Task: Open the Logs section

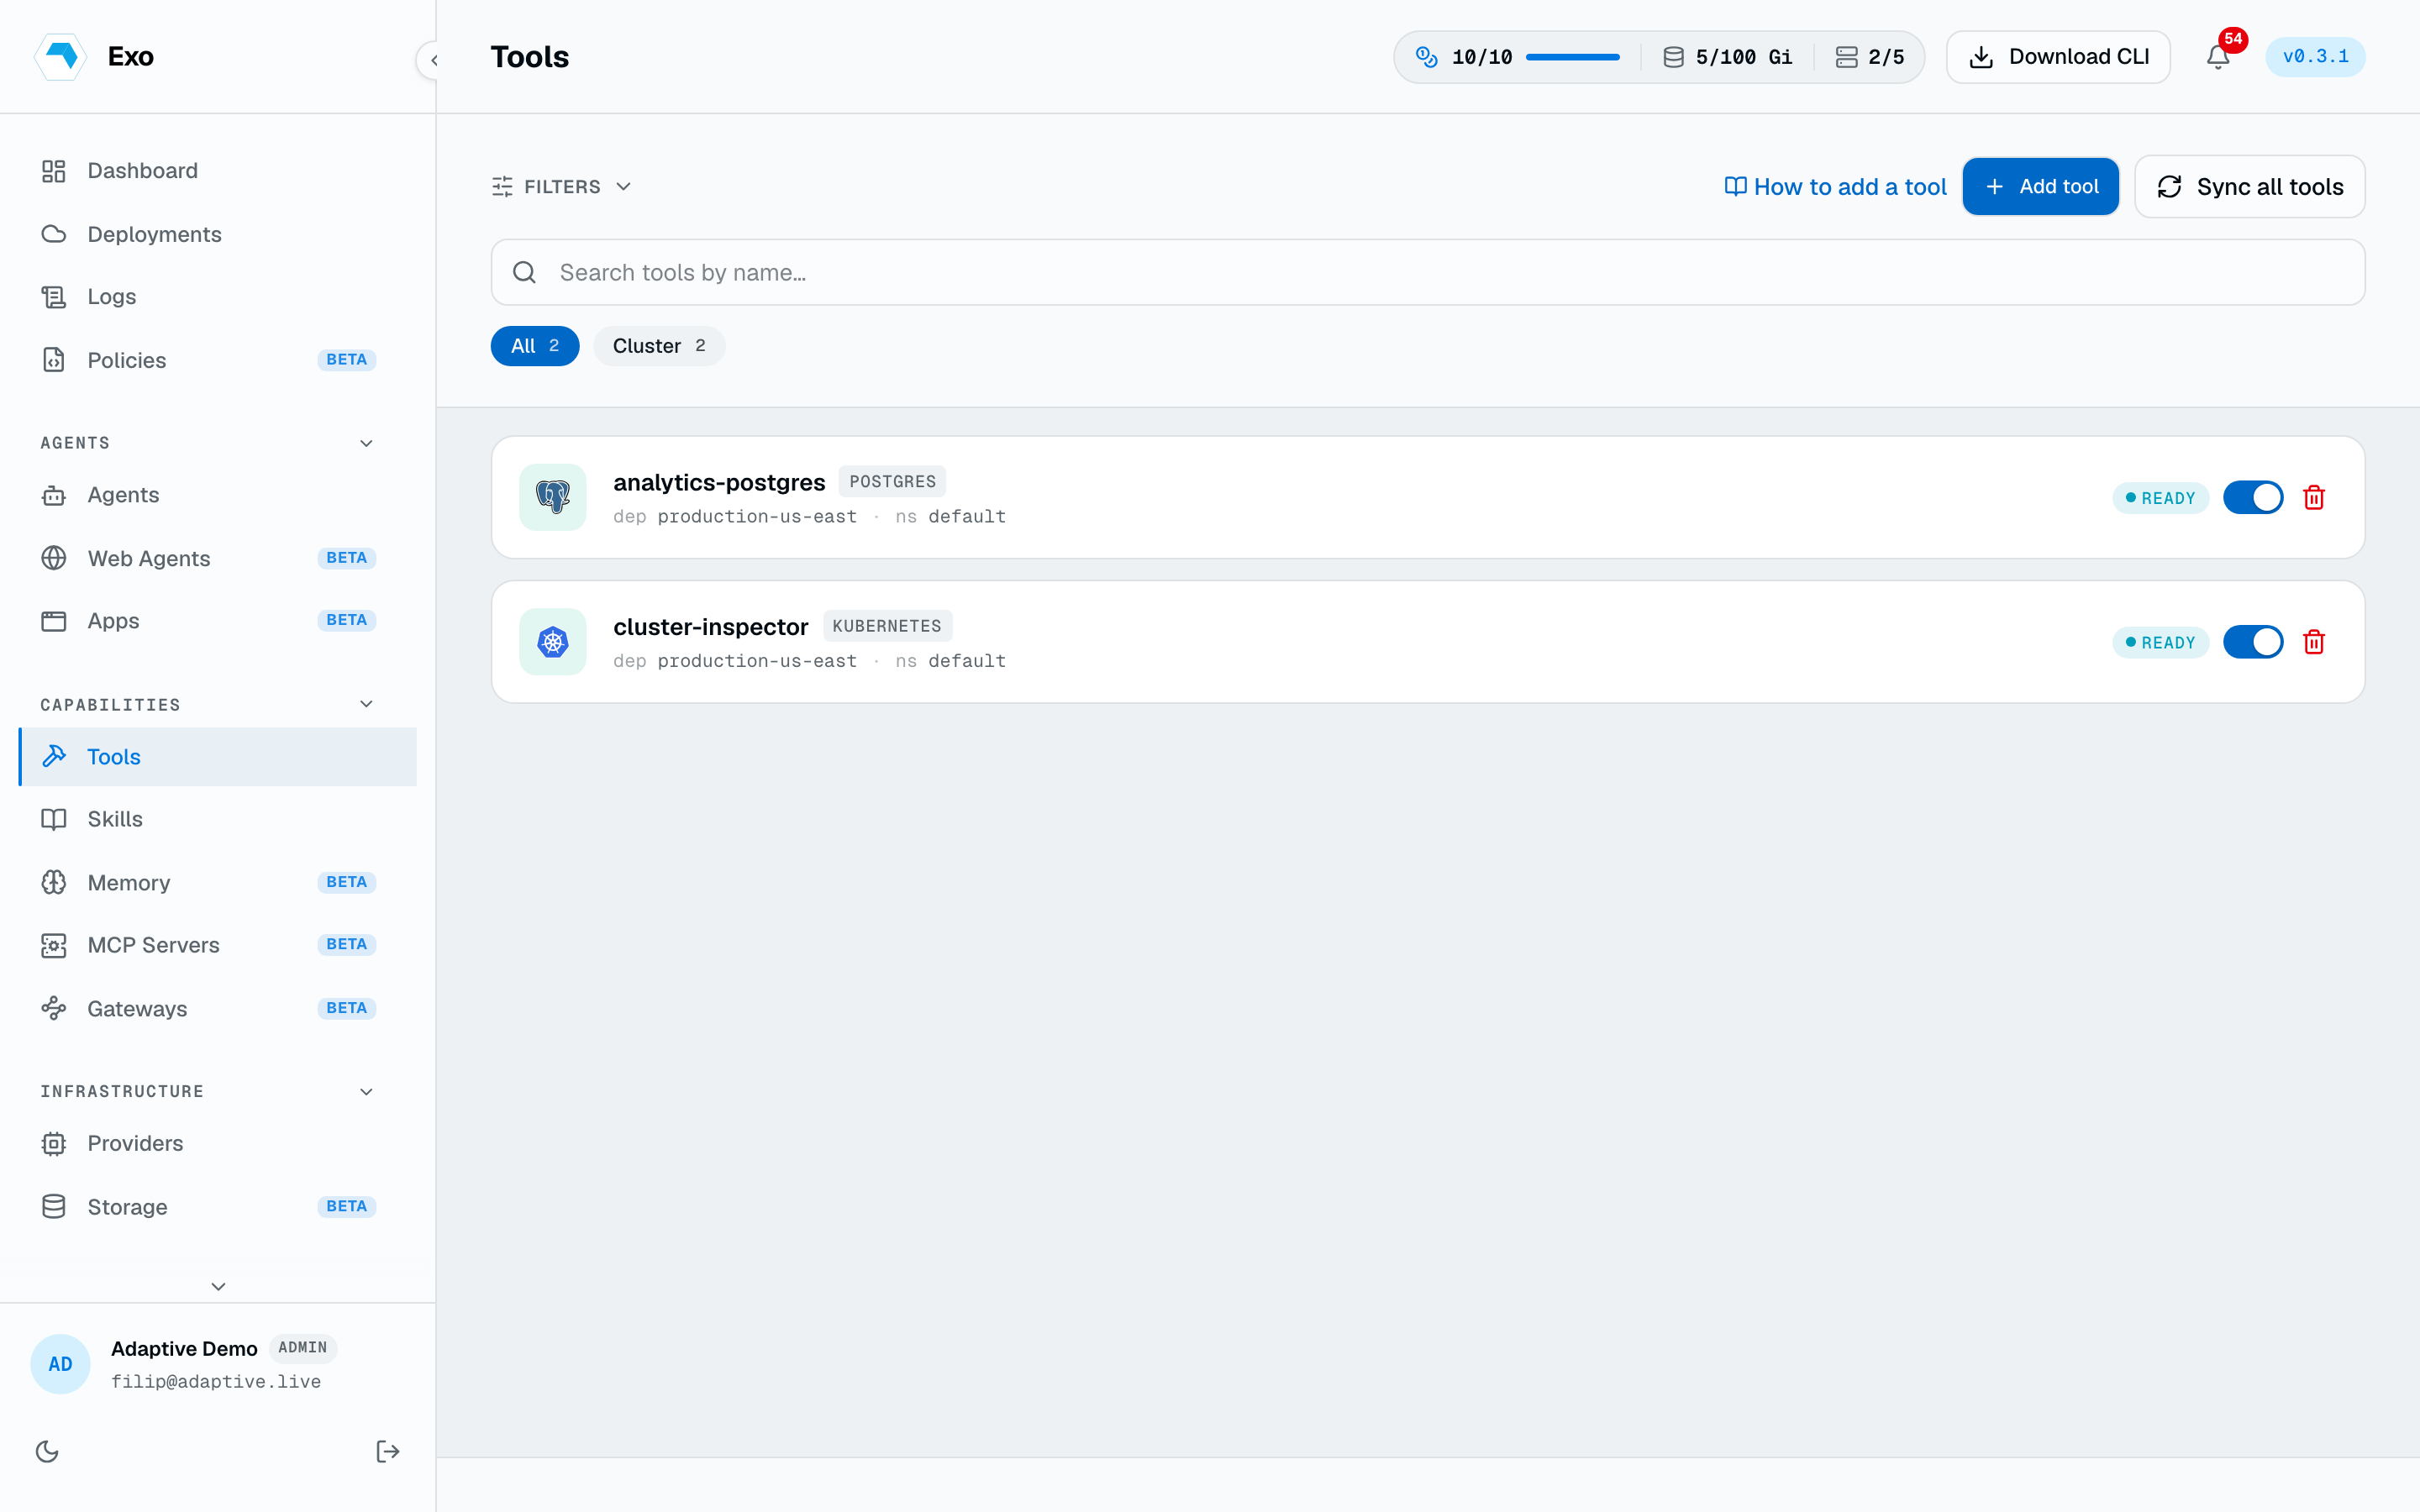Action: [217, 297]
